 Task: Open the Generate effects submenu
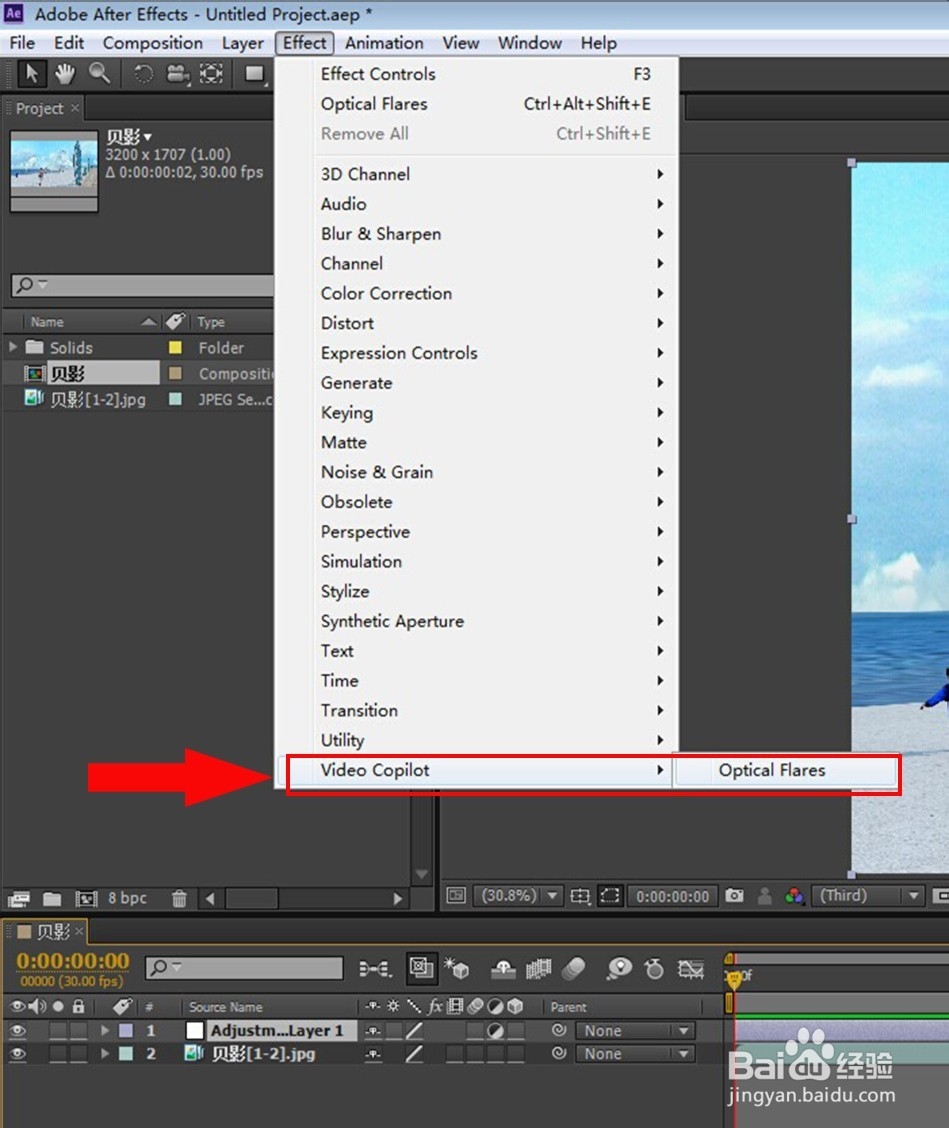point(491,383)
